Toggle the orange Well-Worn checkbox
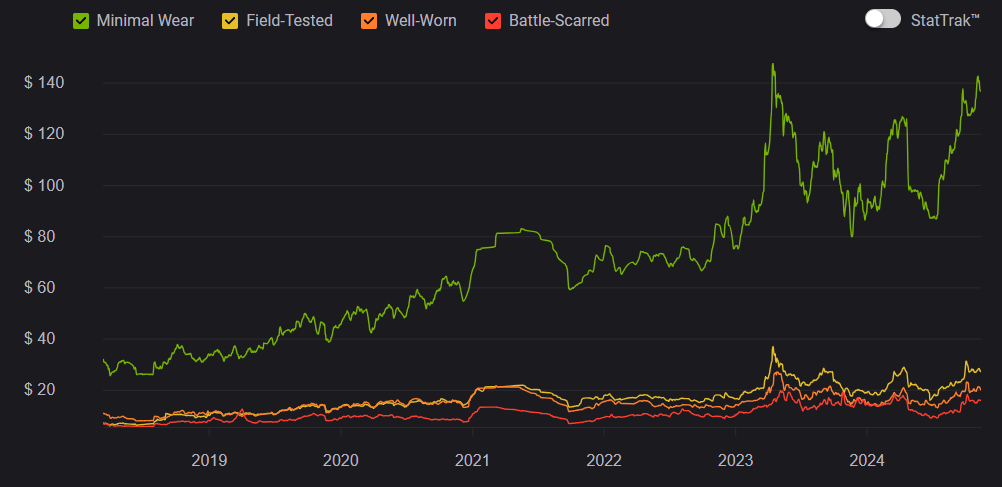1002x487 pixels. coord(369,20)
